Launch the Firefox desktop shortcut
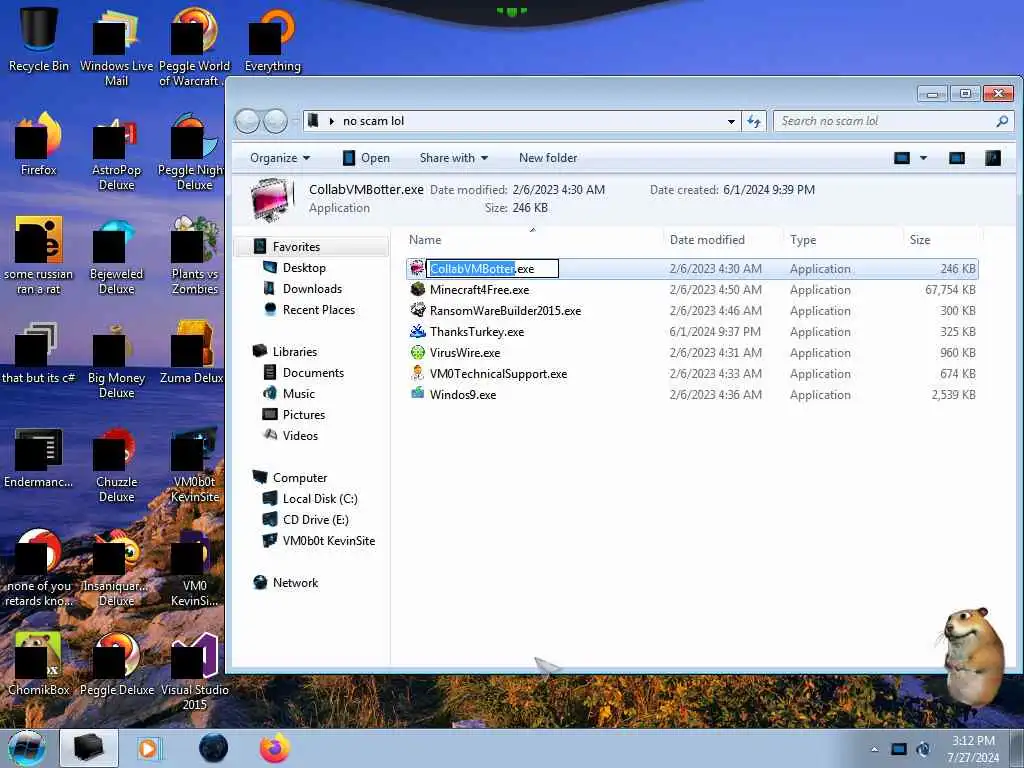This screenshot has height=768, width=1024. coord(39,145)
